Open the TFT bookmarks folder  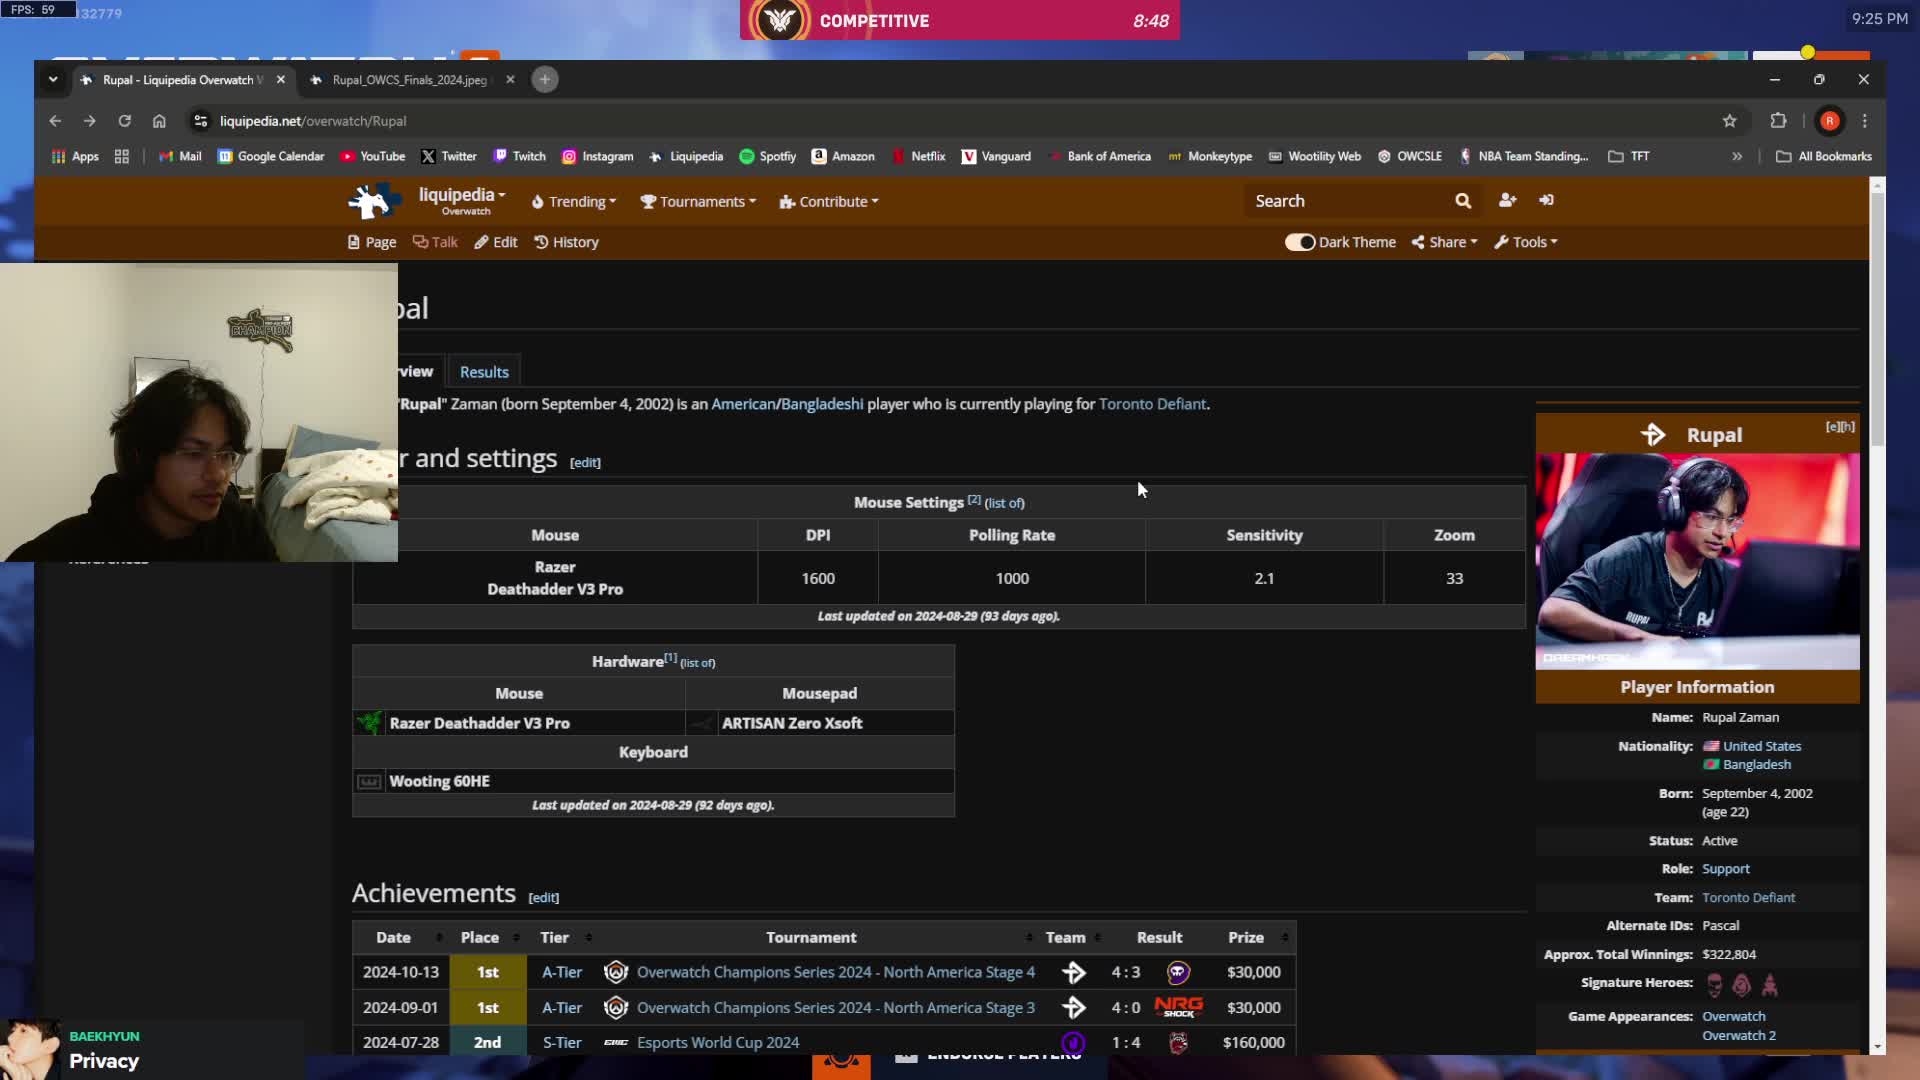[x=1629, y=157]
